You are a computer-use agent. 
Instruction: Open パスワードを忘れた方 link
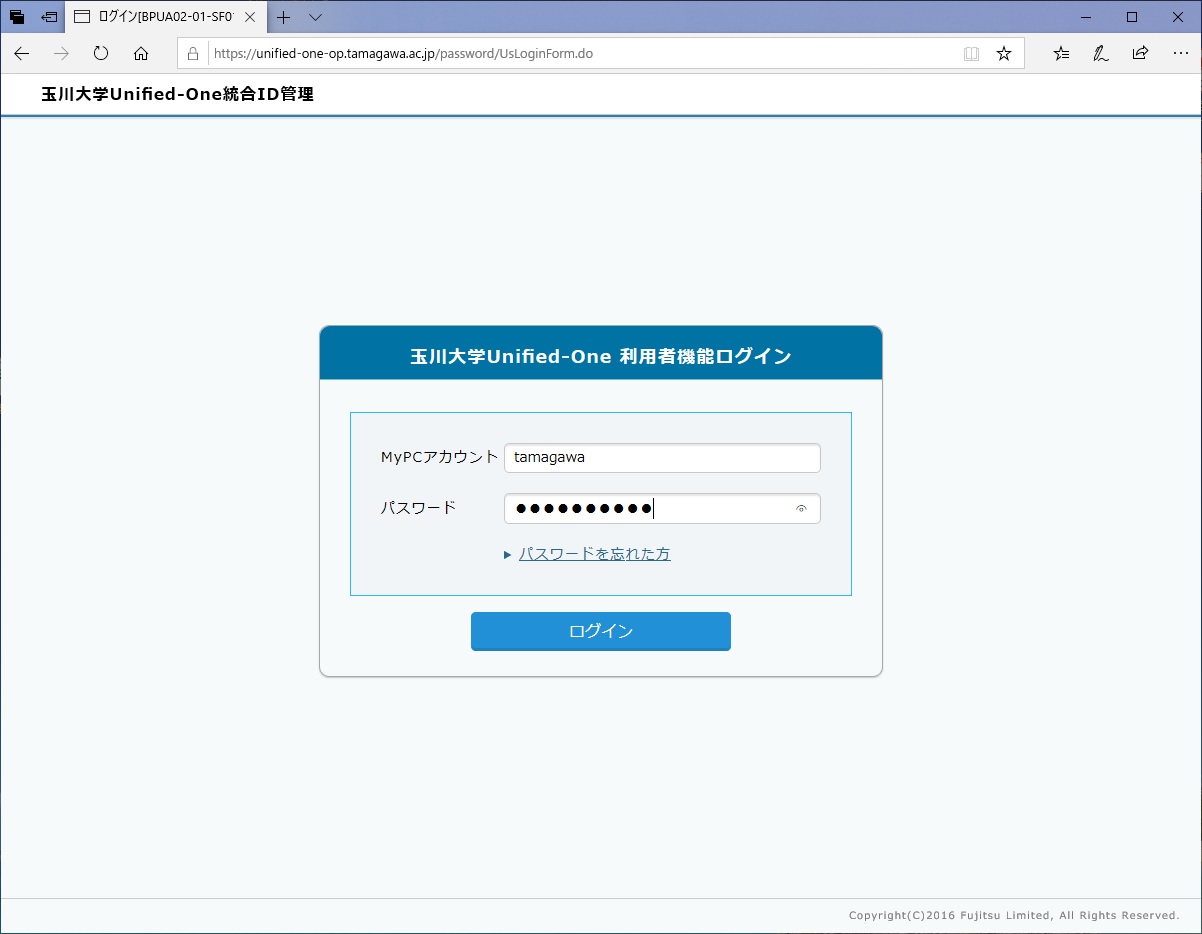[594, 553]
